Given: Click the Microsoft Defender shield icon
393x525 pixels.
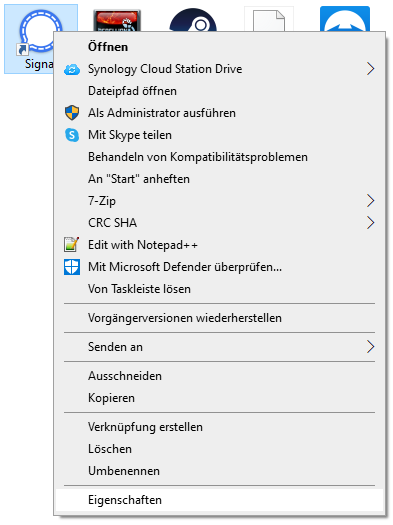Looking at the screenshot, I should click(72, 267).
